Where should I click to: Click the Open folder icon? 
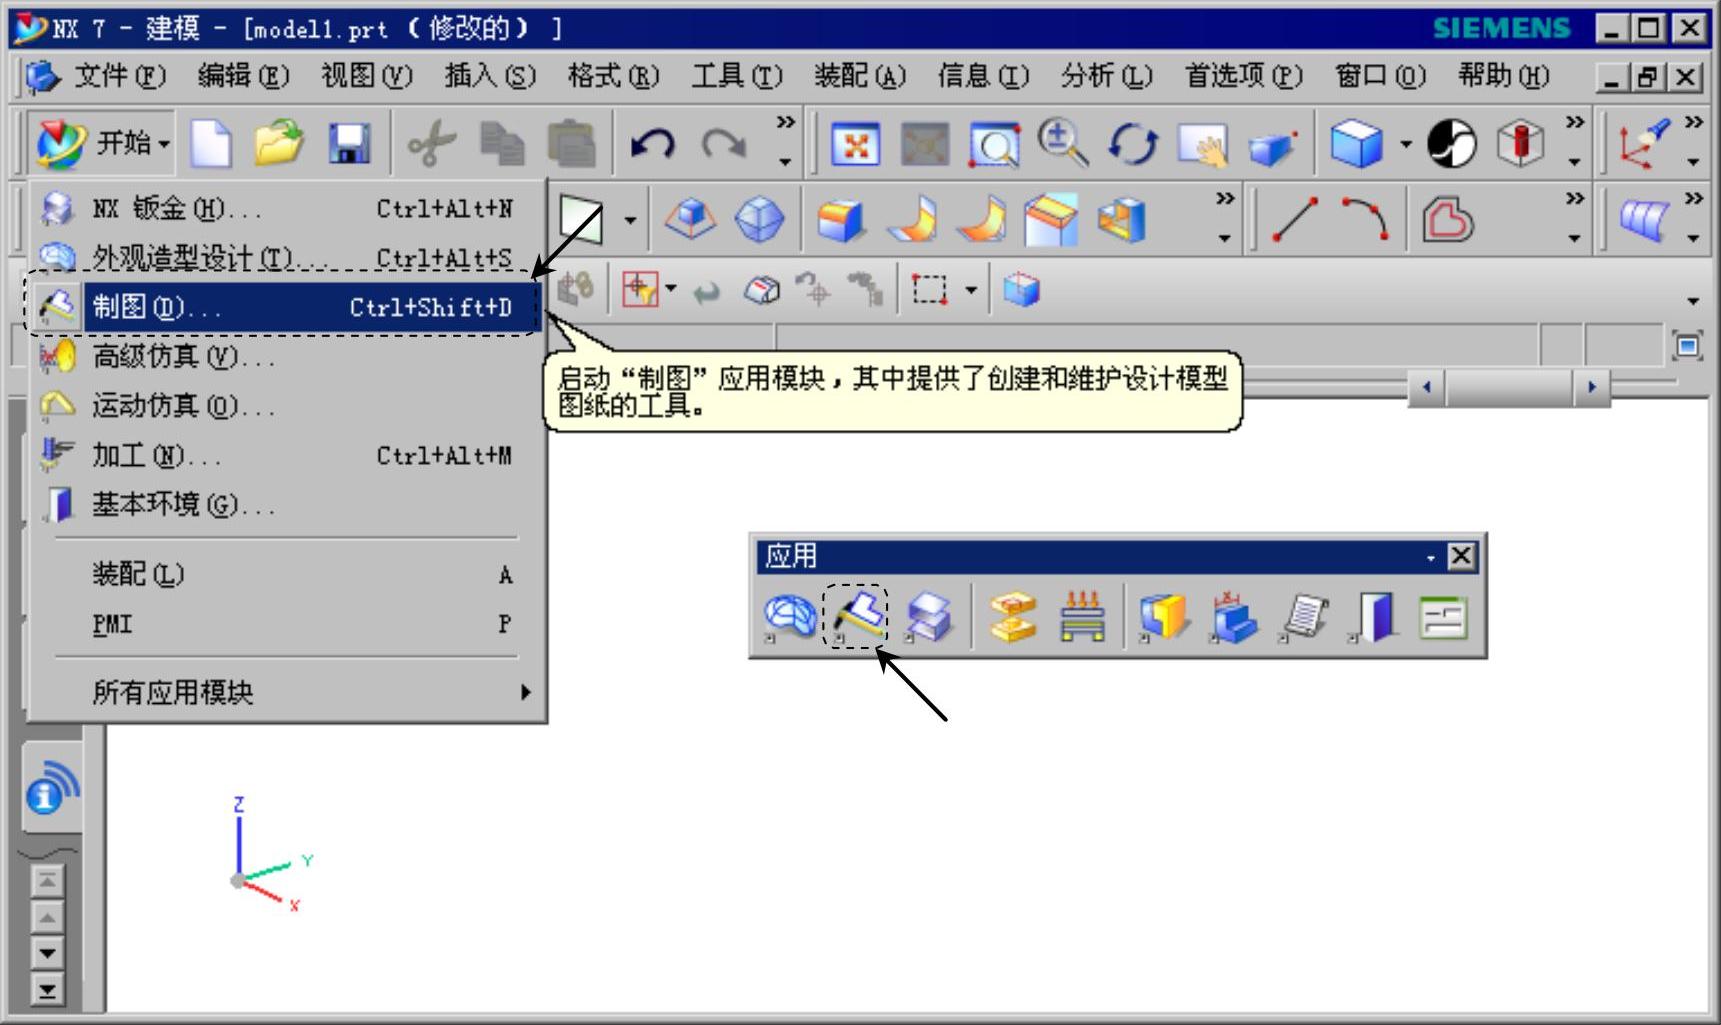[x=279, y=143]
